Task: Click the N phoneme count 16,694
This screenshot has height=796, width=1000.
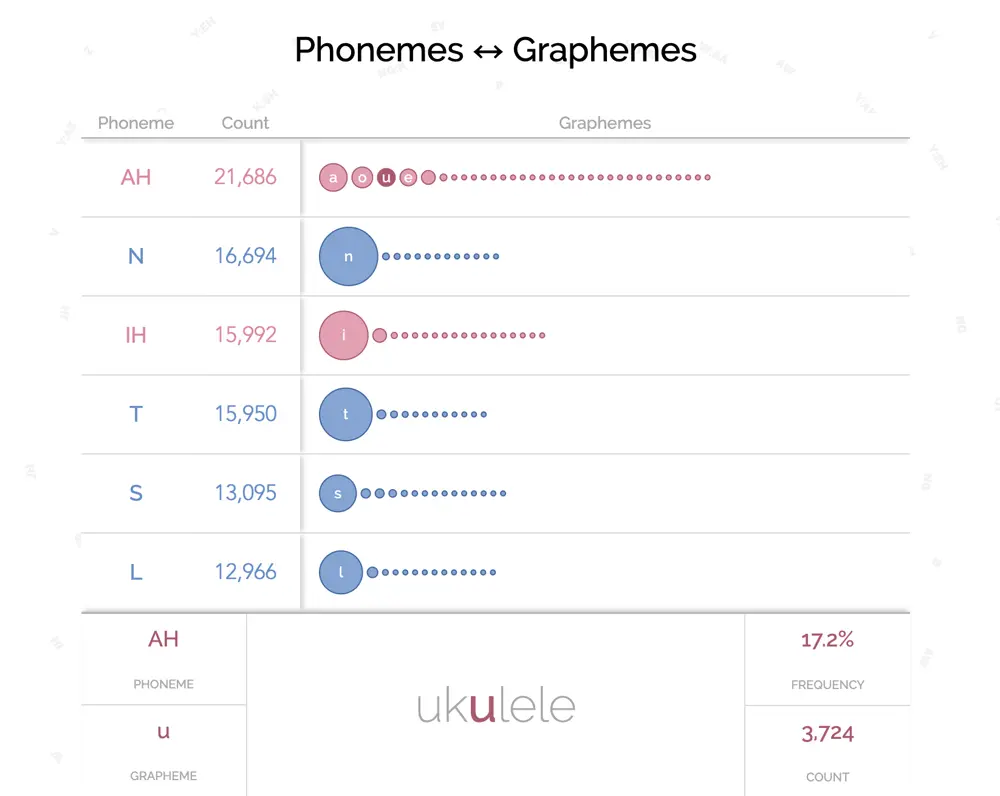Action: (x=245, y=256)
